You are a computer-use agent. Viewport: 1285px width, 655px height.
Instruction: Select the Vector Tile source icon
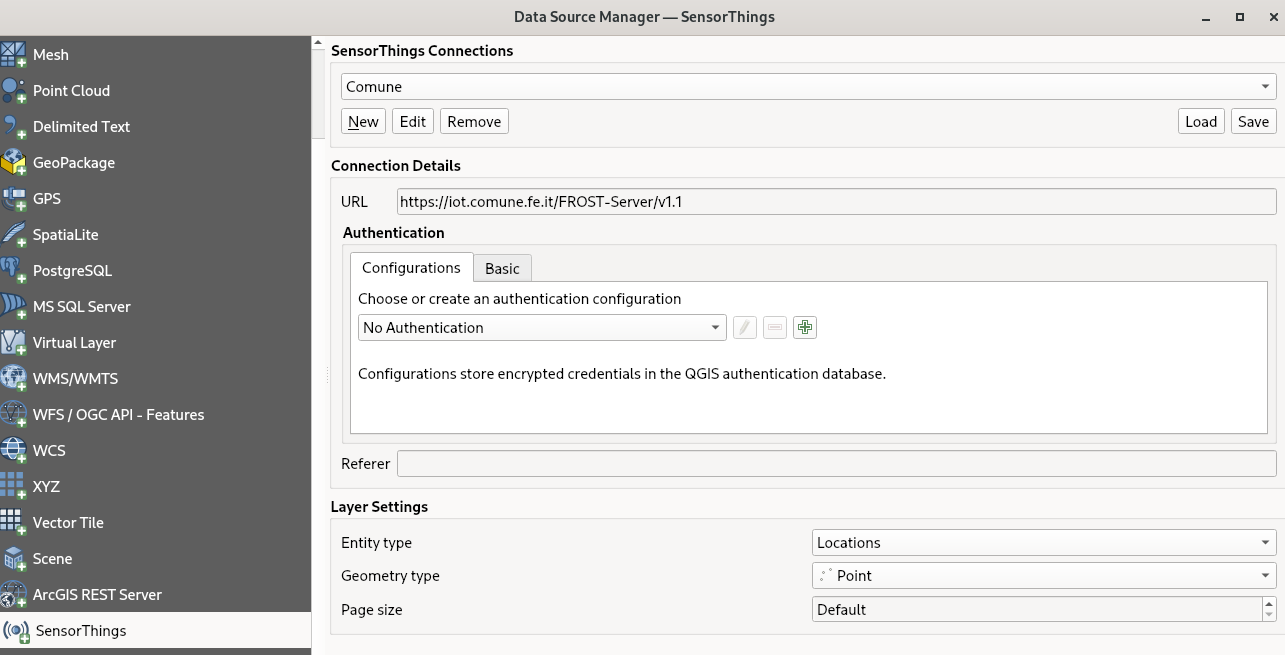14,523
